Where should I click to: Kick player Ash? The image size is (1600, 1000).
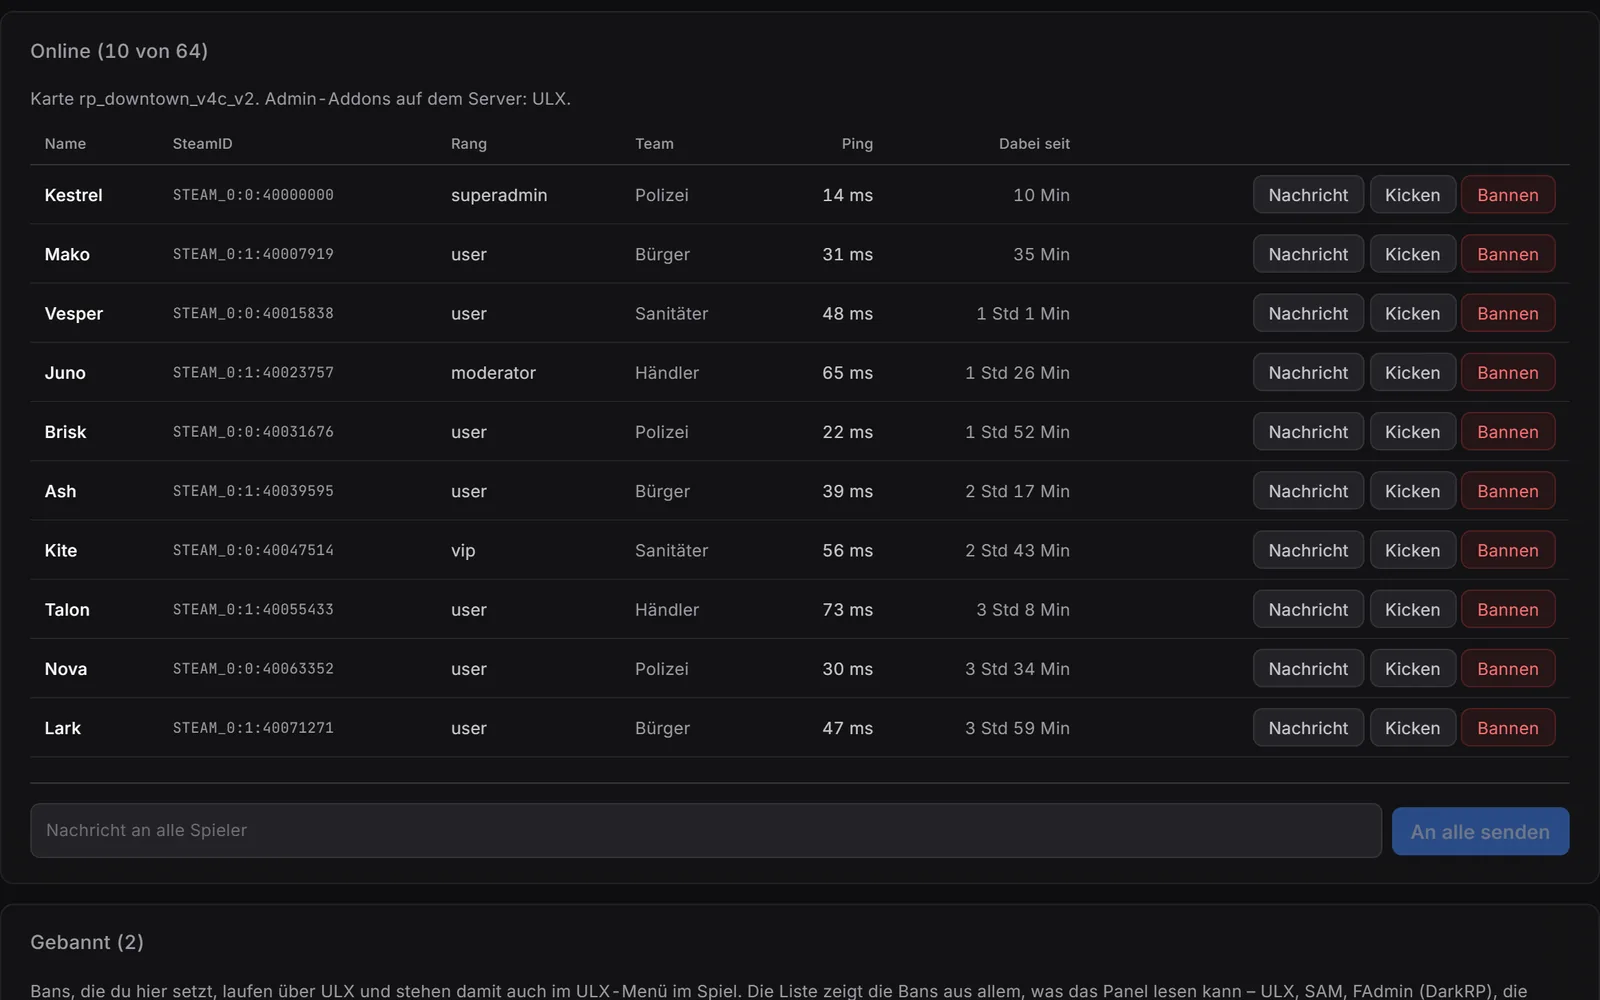click(x=1412, y=491)
